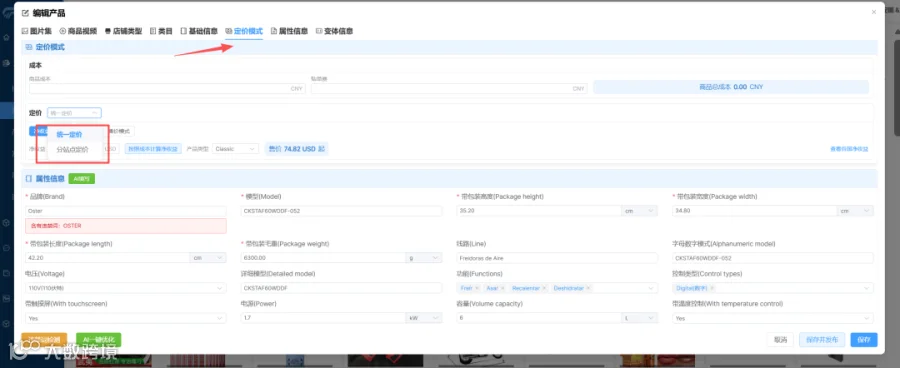Click the Package width input 34.80

point(754,211)
